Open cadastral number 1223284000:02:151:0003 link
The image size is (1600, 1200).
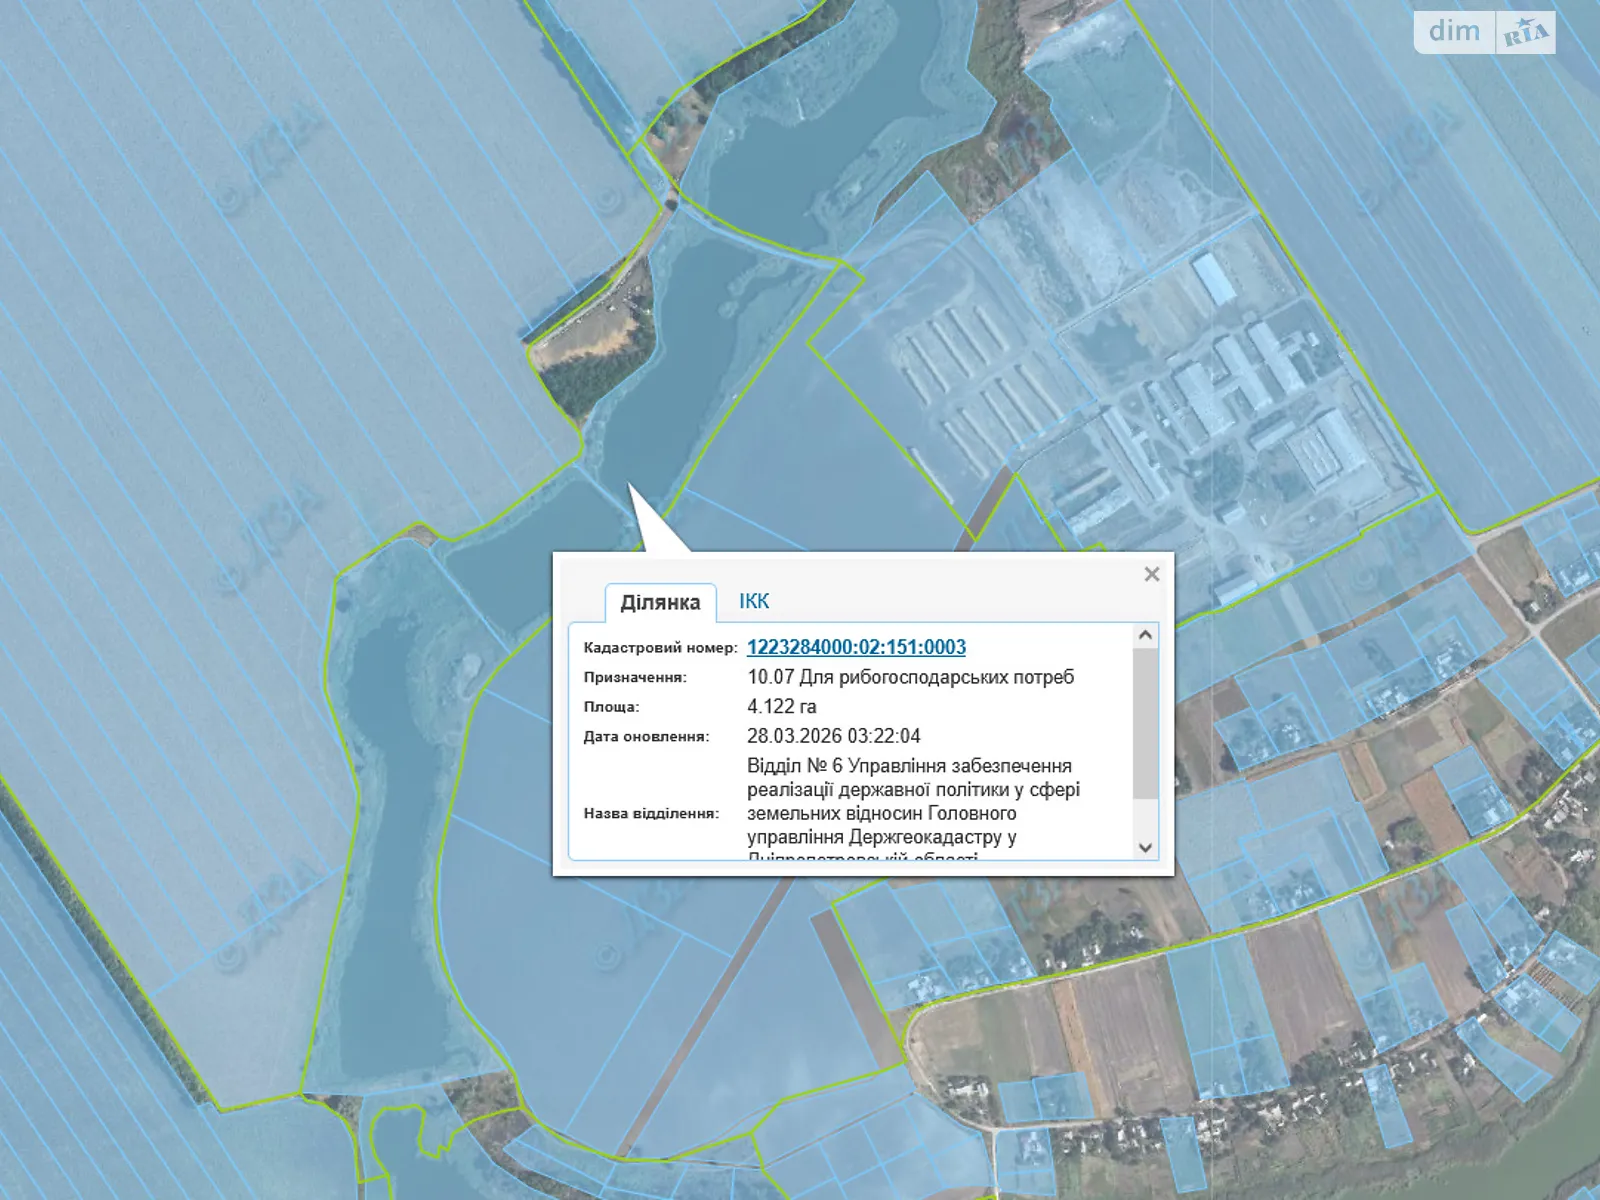[856, 647]
